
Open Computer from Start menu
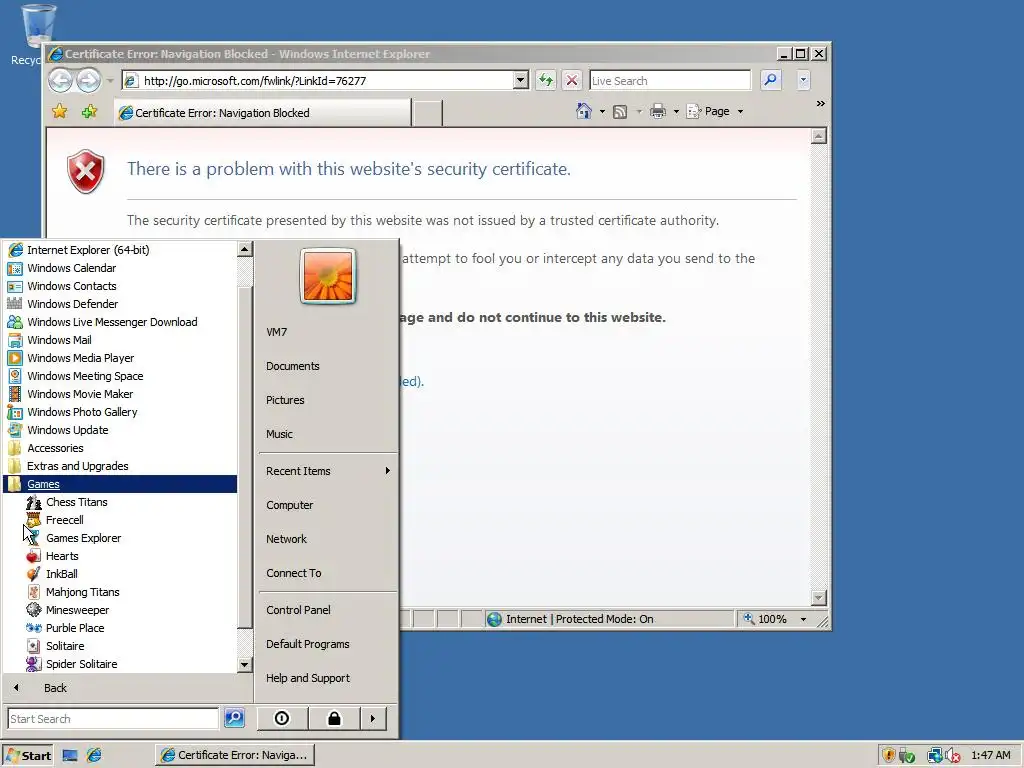pyautogui.click(x=289, y=505)
